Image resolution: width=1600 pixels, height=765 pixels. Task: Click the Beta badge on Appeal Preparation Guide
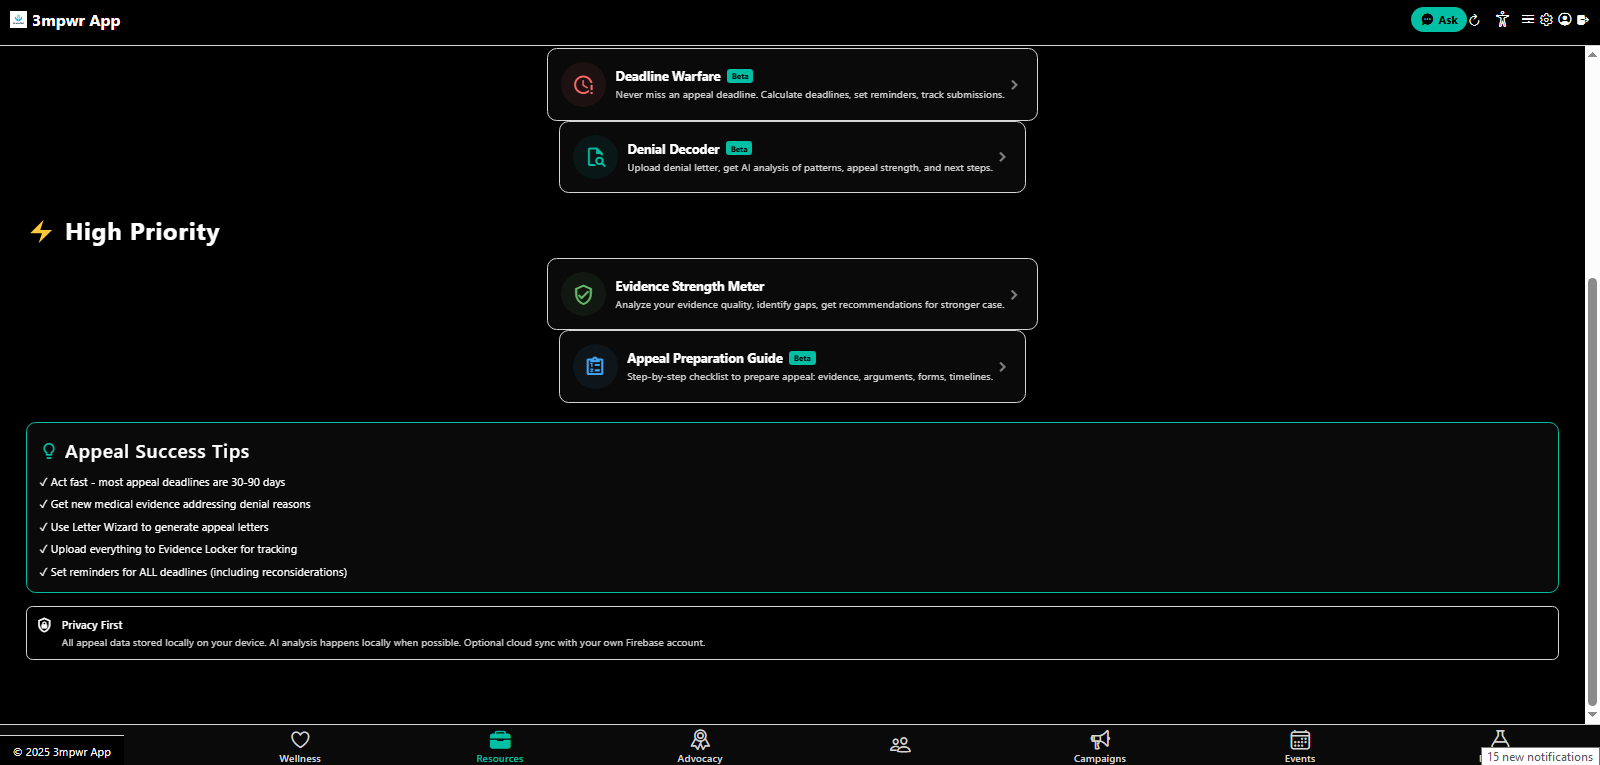click(802, 358)
